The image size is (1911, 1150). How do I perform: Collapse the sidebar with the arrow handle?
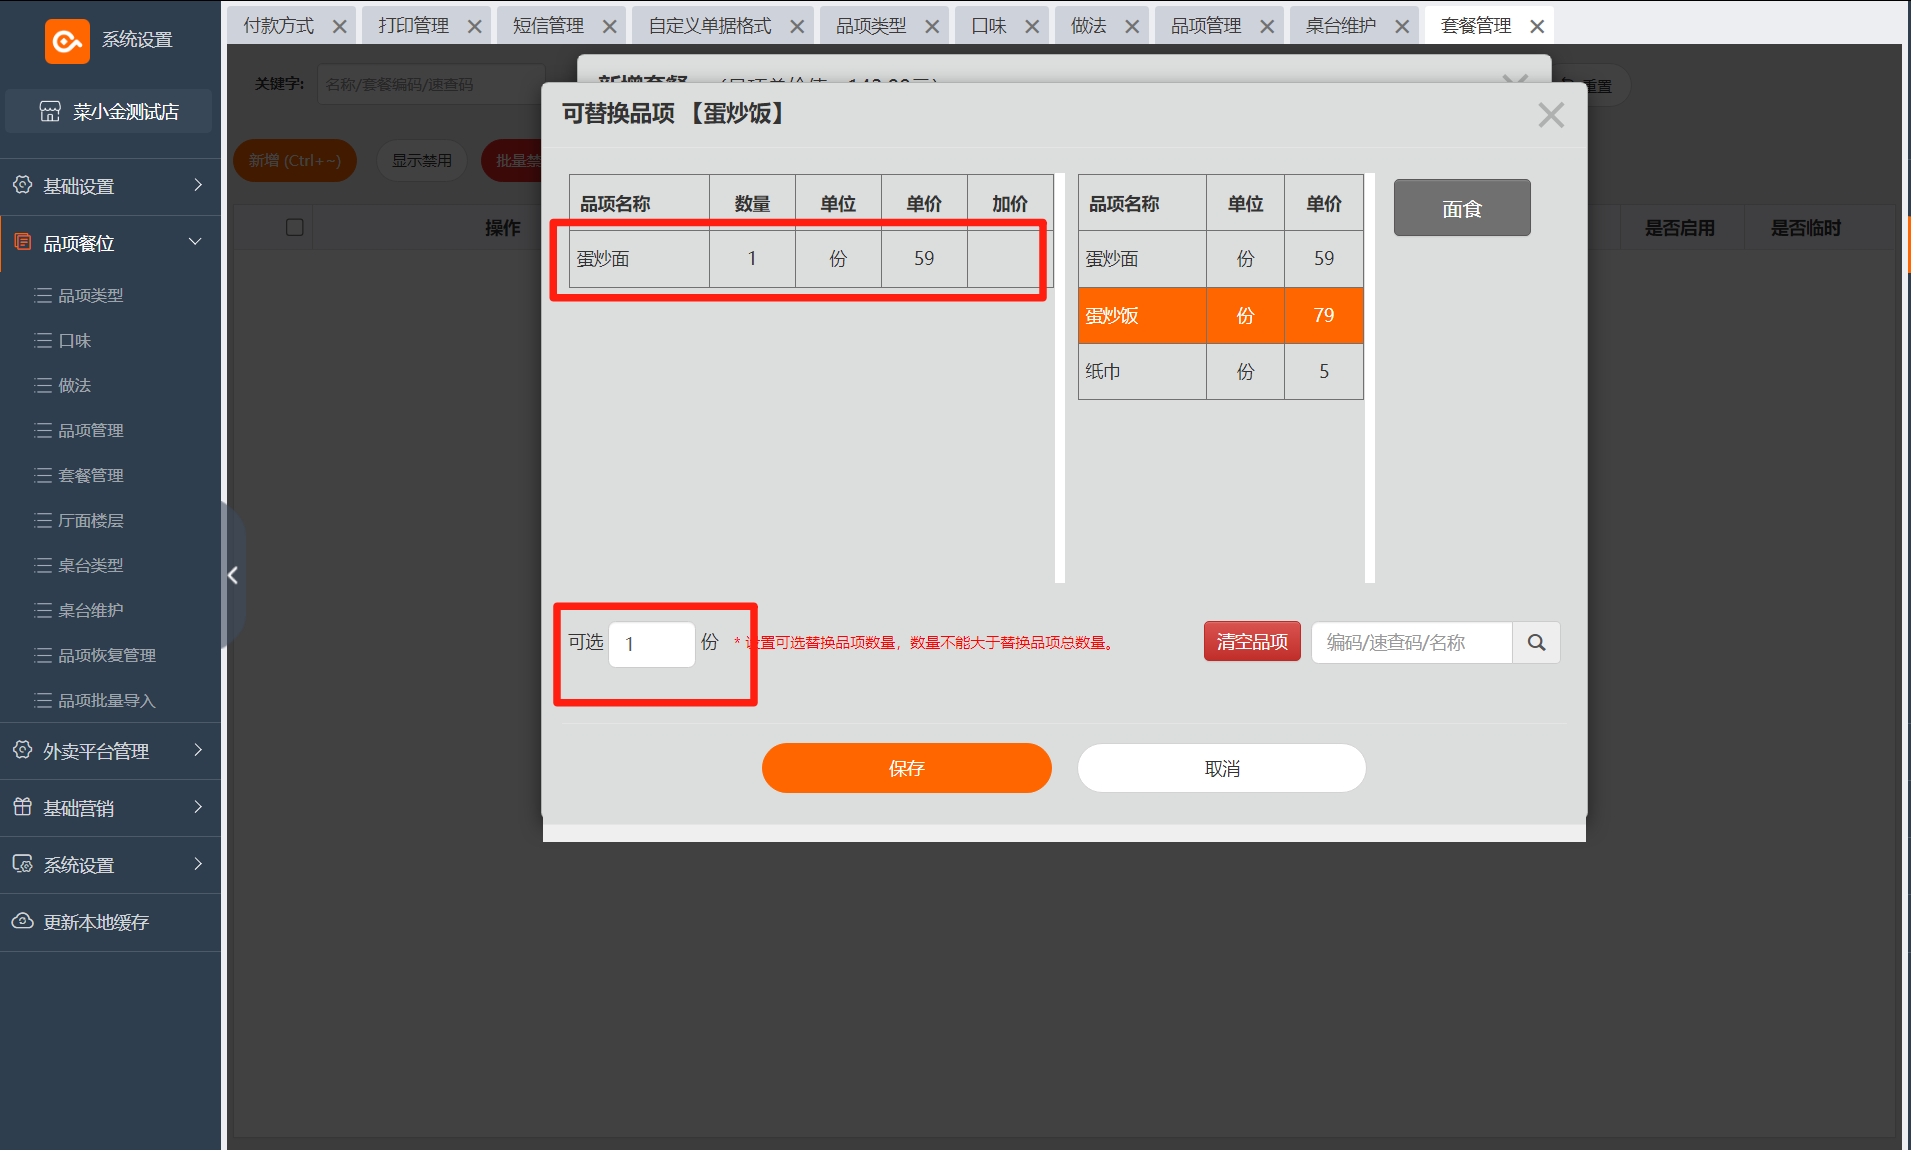[232, 575]
